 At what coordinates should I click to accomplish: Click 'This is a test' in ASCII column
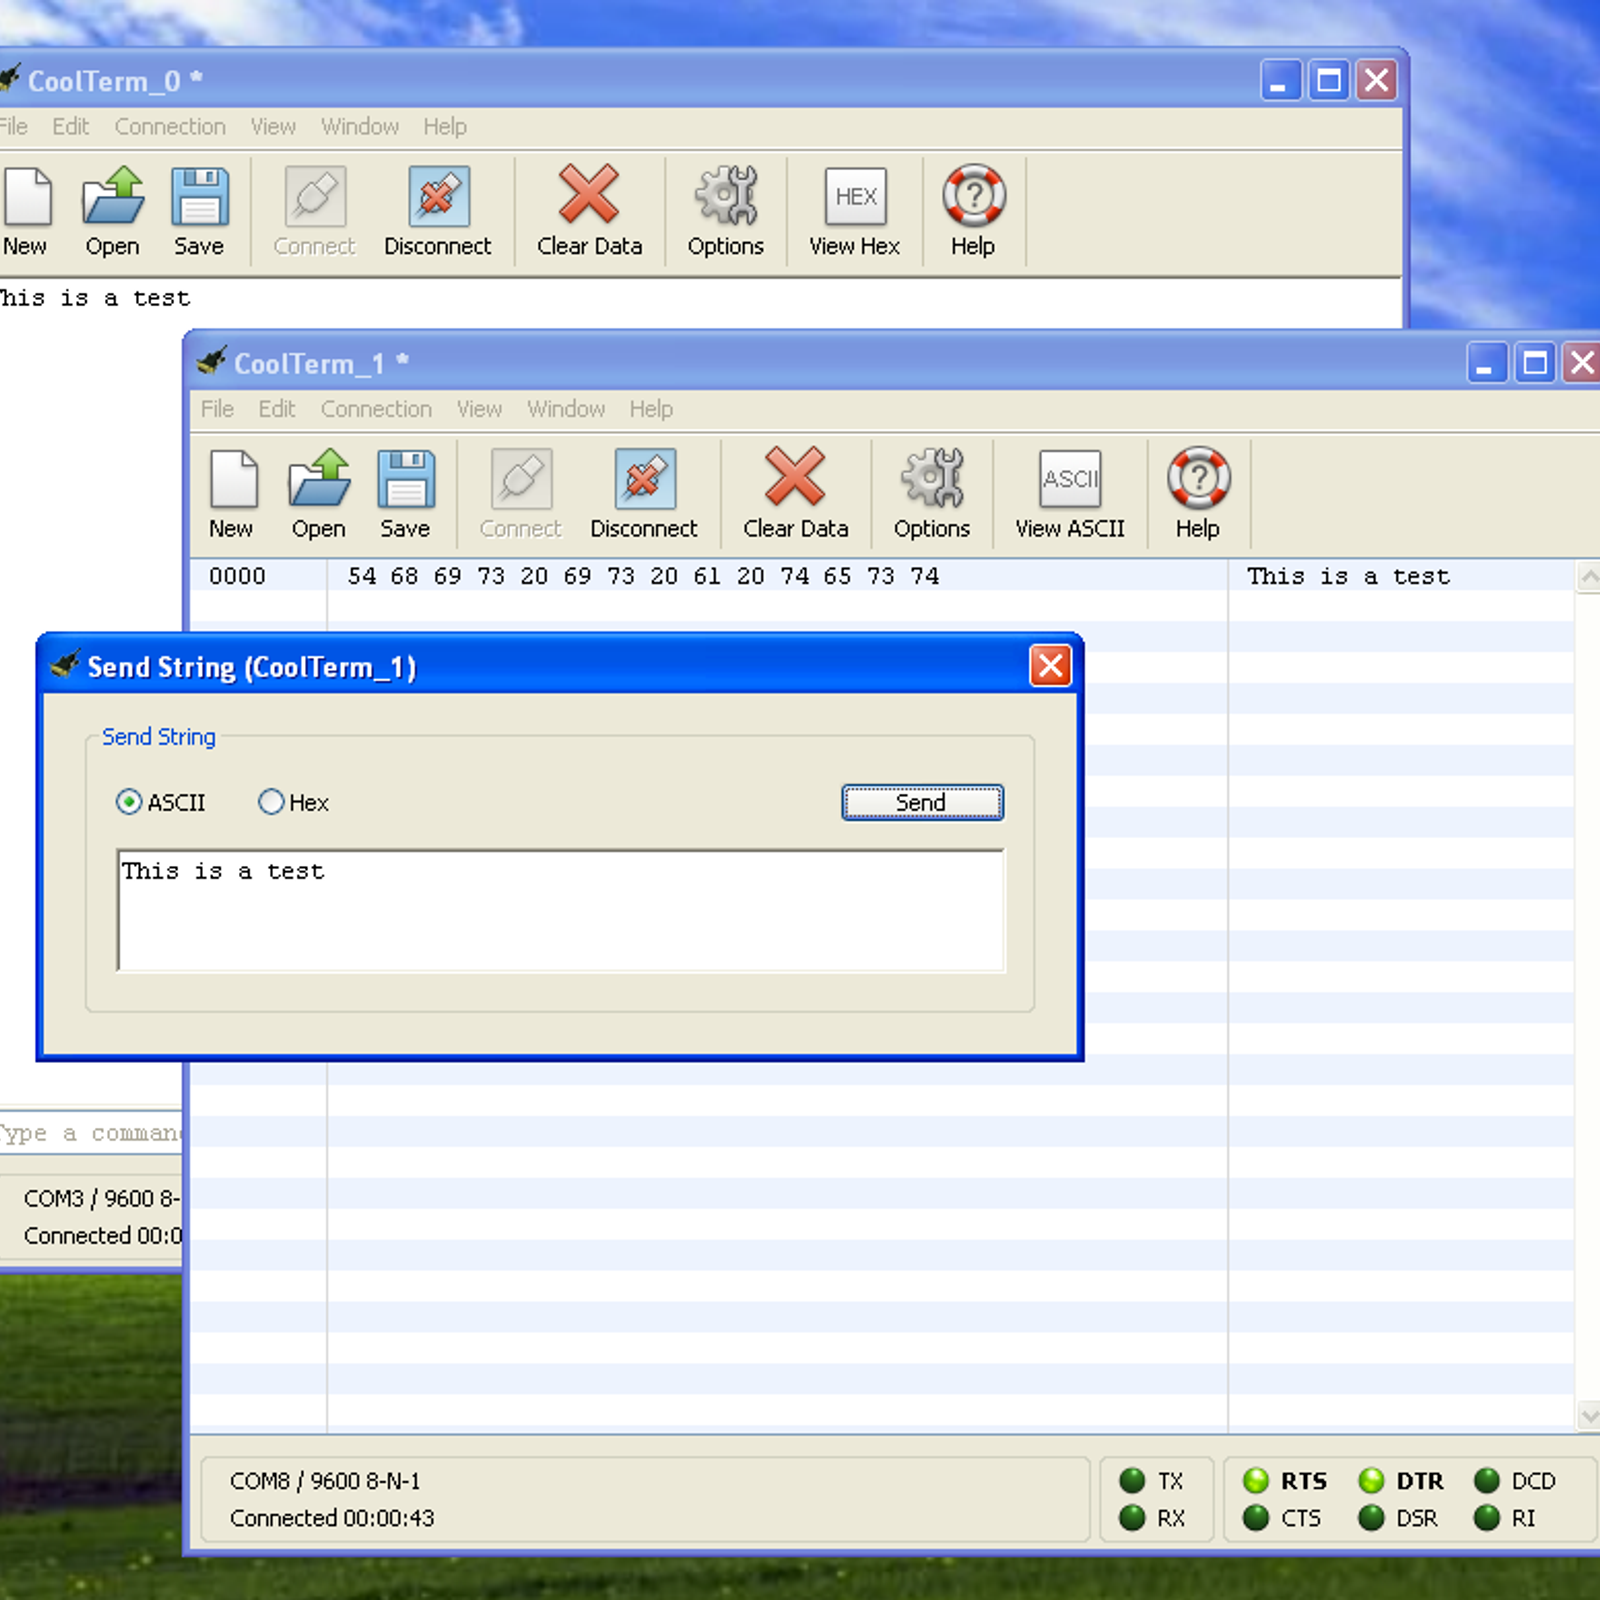1348,576
